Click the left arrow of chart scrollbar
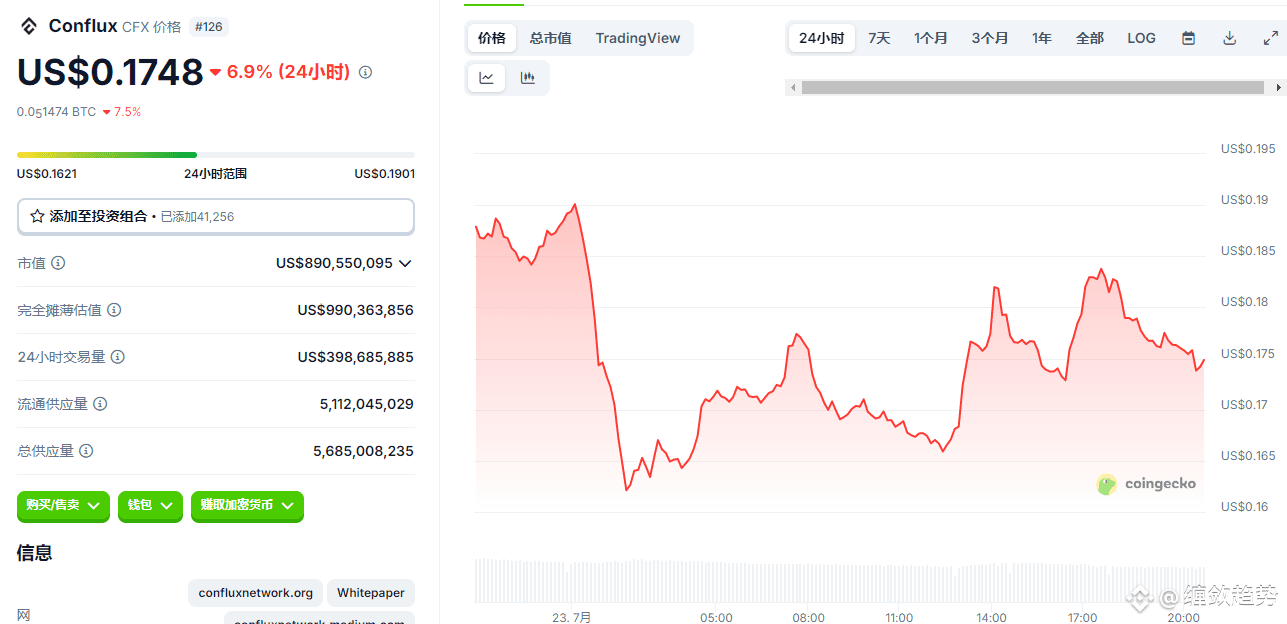1287x624 pixels. point(793,88)
